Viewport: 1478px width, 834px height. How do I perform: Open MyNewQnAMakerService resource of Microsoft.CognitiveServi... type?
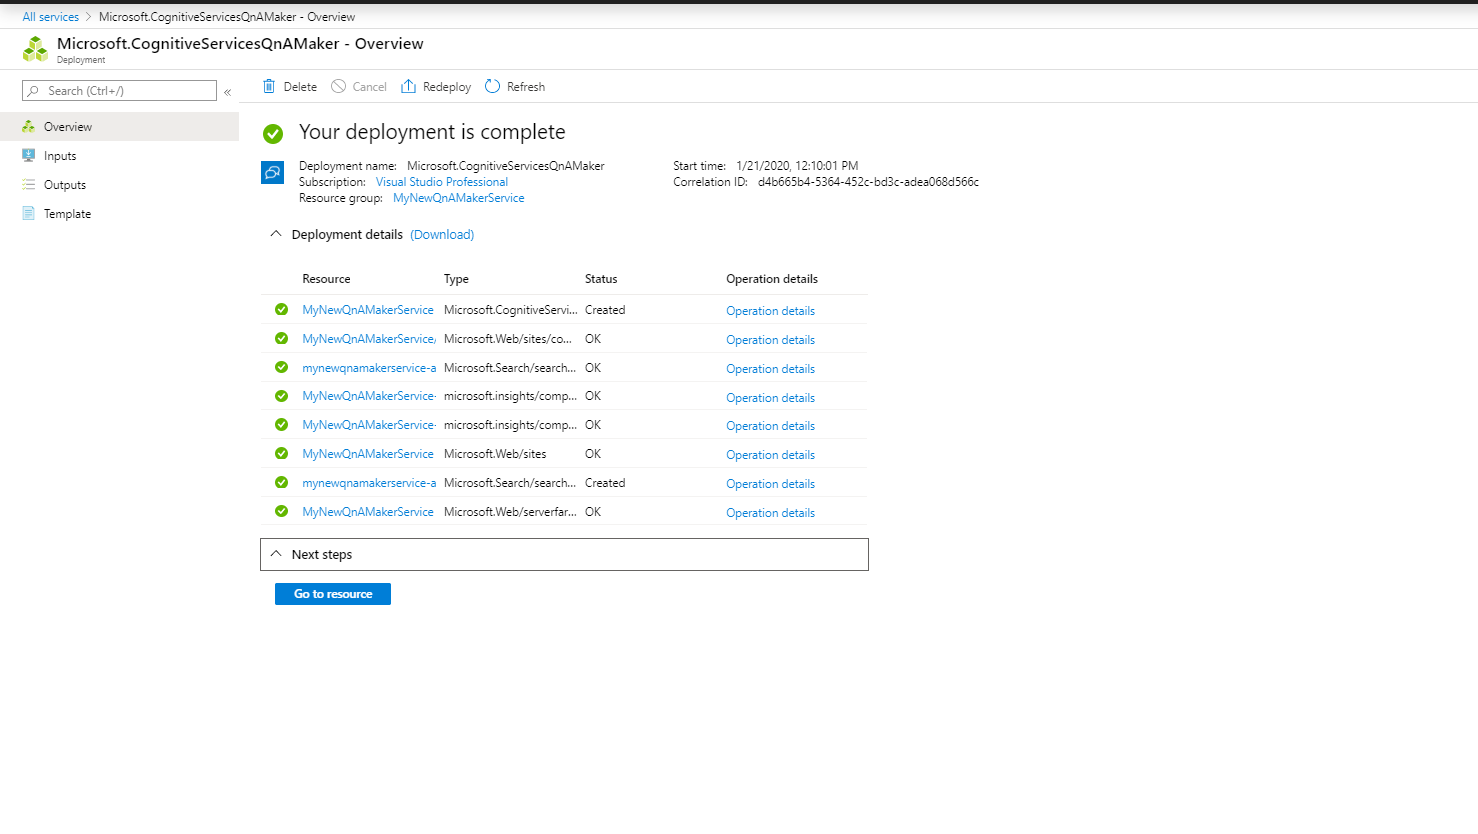tap(368, 310)
